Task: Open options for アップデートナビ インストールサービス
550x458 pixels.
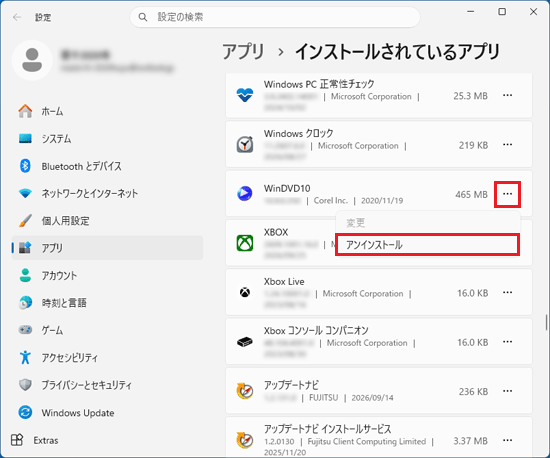Action: [x=507, y=440]
